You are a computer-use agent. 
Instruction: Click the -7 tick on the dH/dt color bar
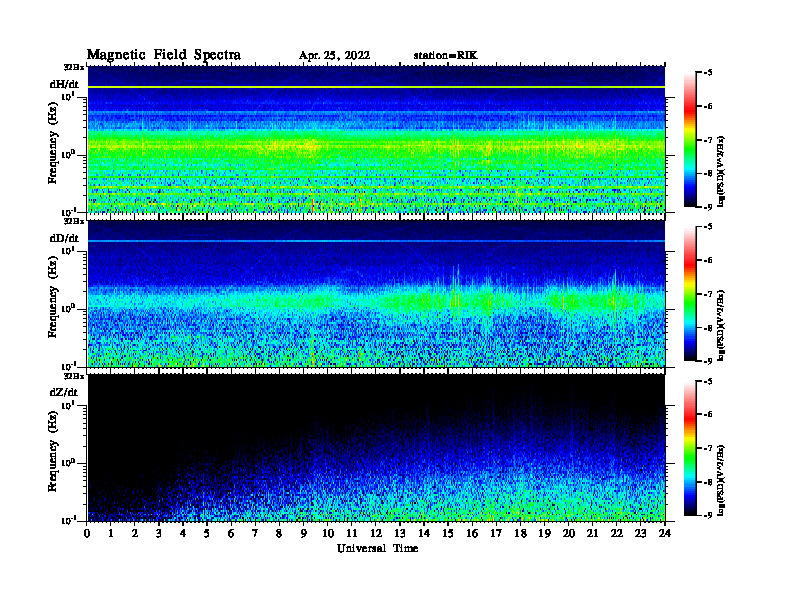tap(708, 140)
